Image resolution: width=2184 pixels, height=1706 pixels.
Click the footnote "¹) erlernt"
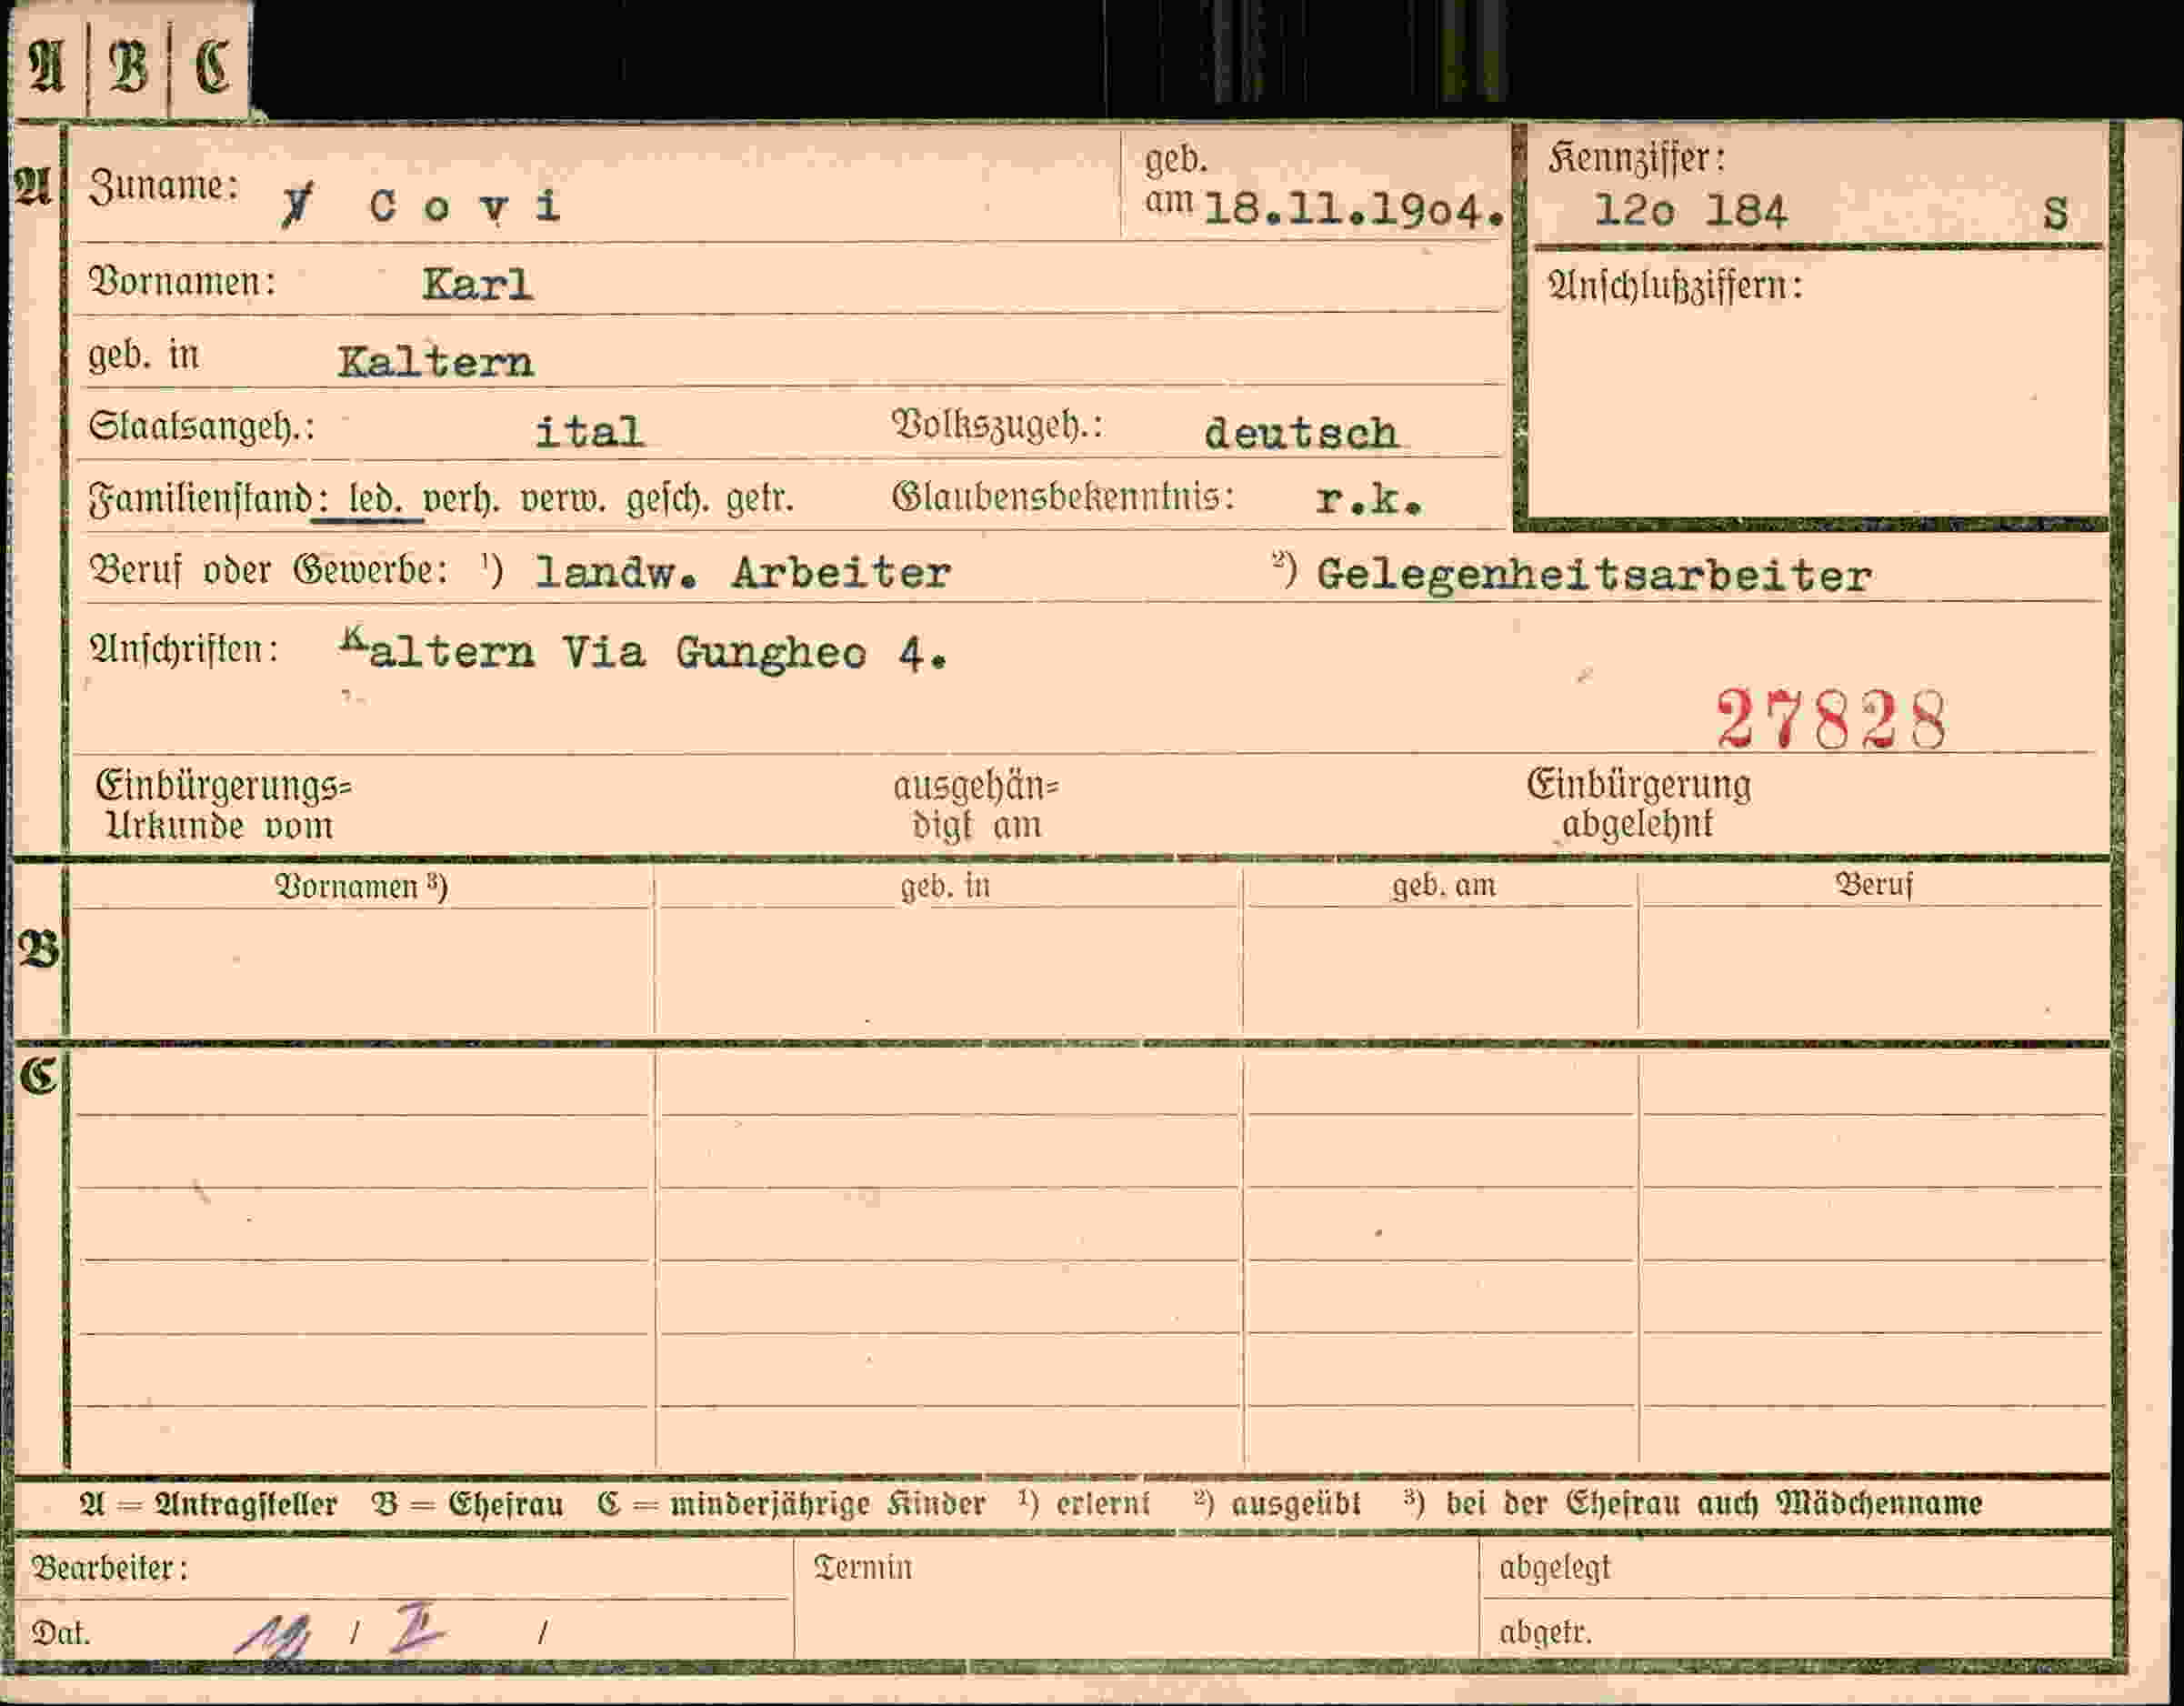coord(1084,1503)
